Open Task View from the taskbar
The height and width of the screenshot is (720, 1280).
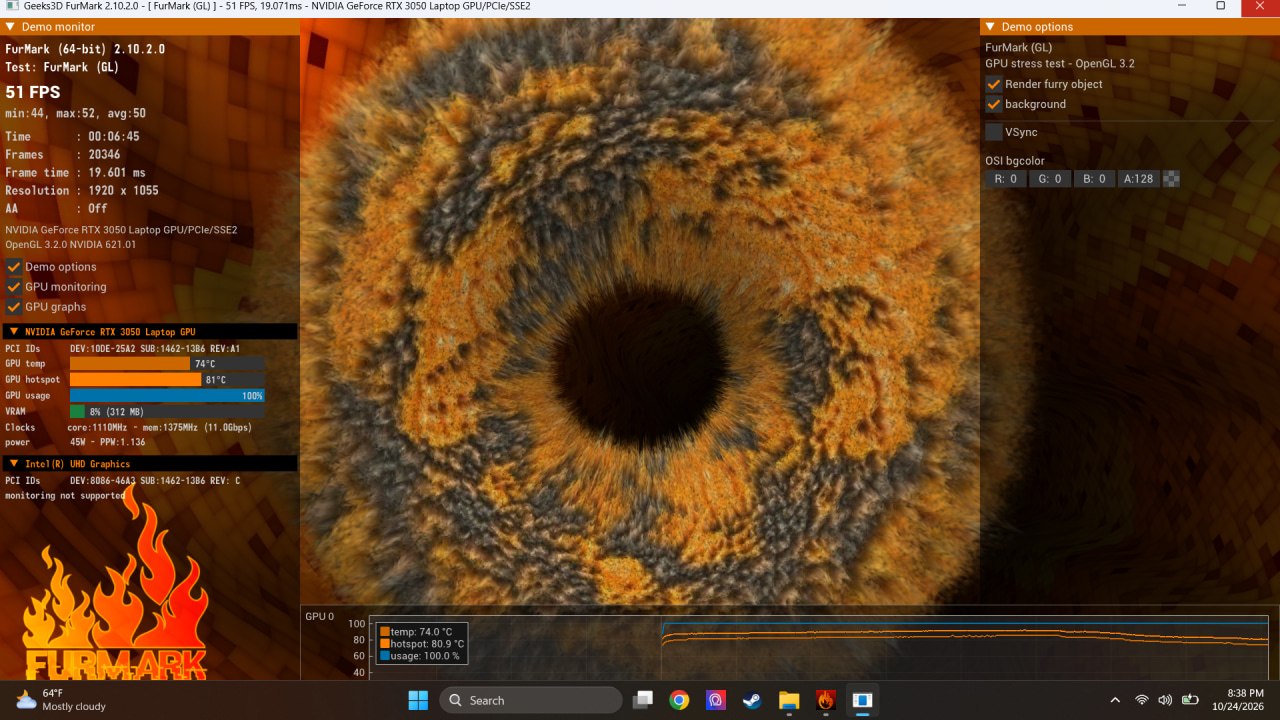point(643,700)
